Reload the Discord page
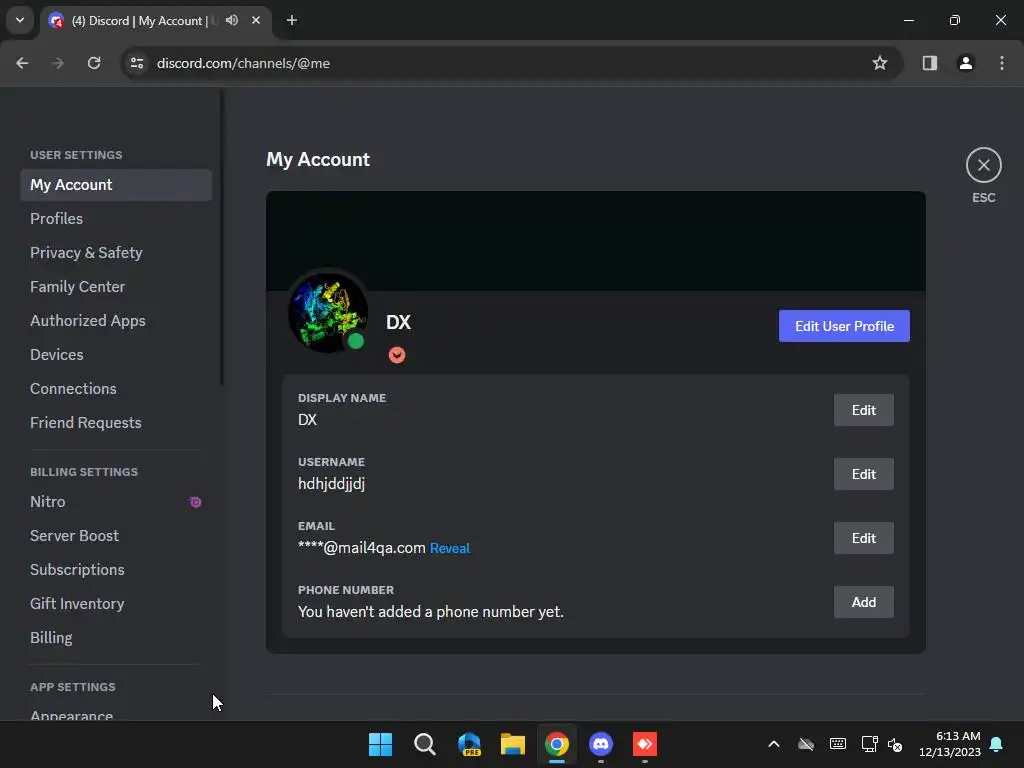 94,63
